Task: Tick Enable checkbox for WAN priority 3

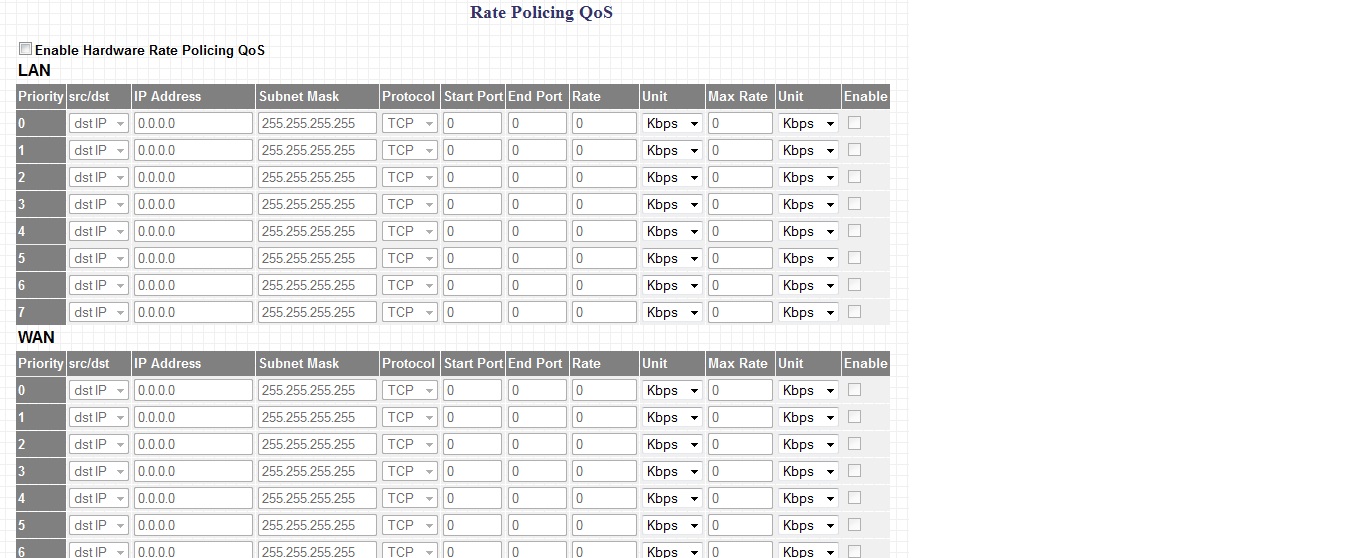Action: pyautogui.click(x=854, y=470)
